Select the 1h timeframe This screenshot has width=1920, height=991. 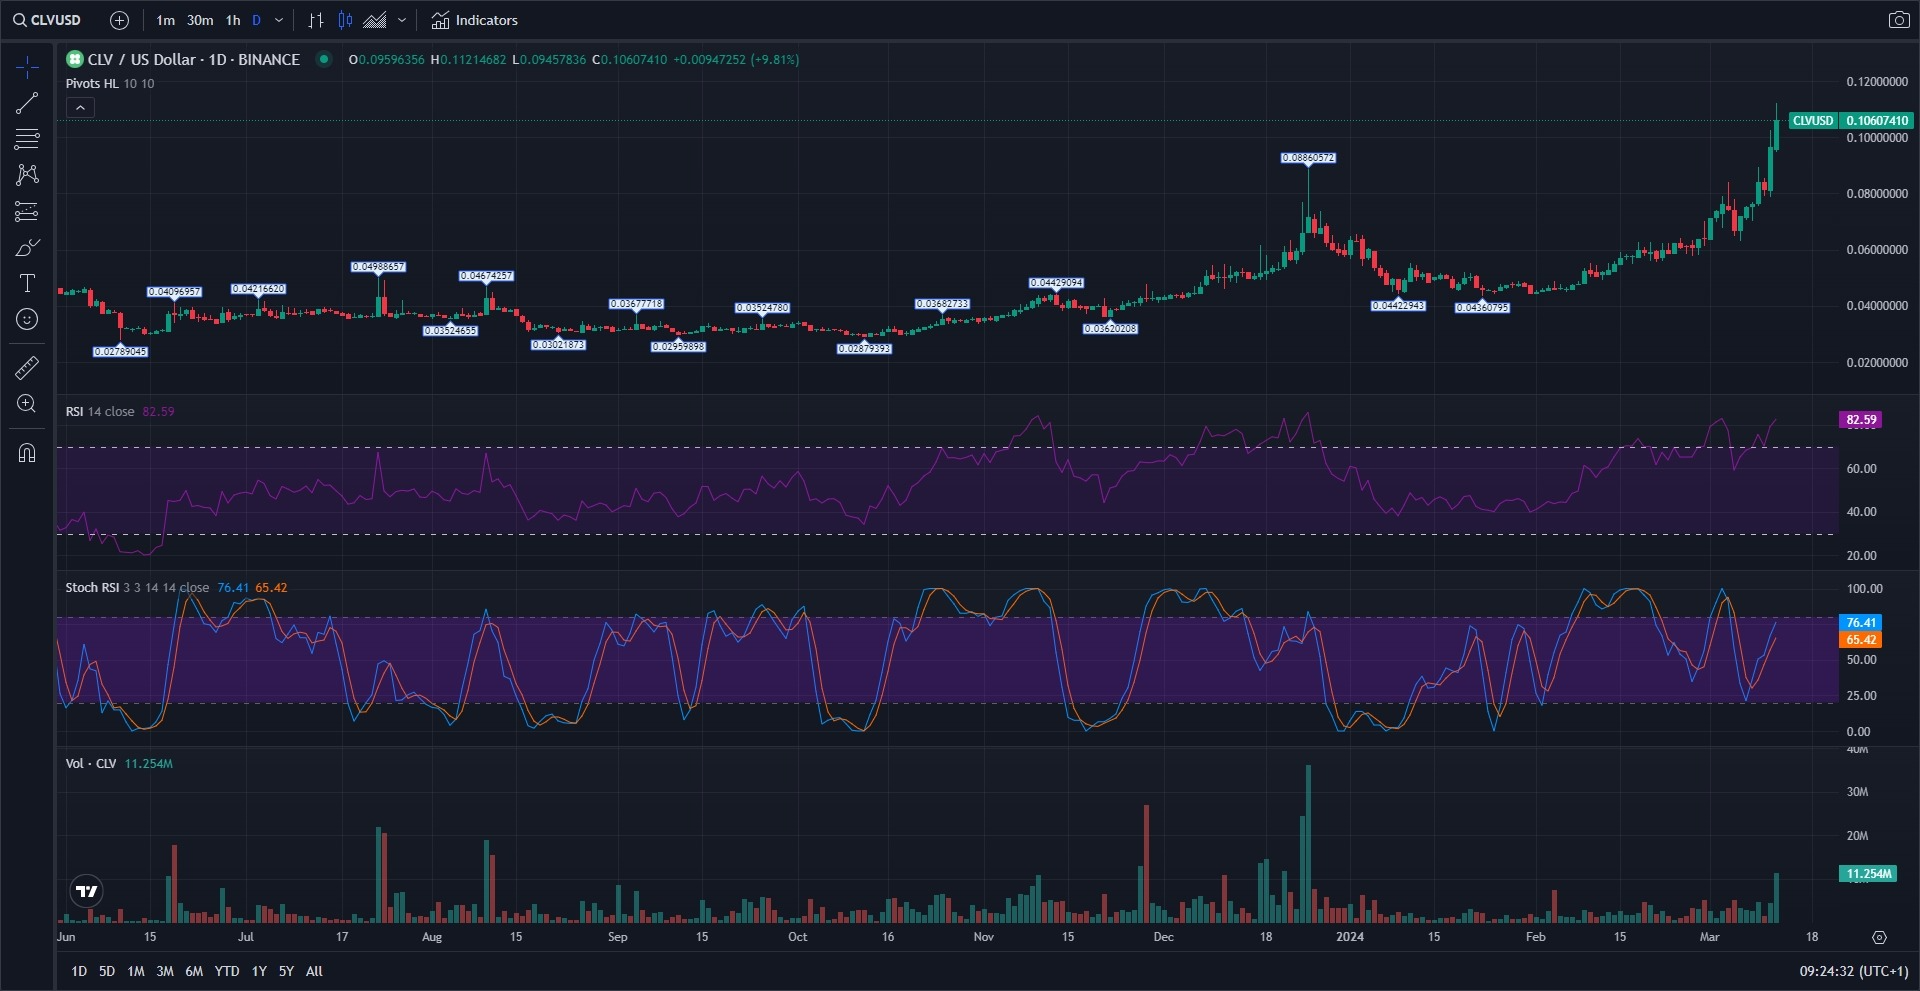[x=233, y=20]
